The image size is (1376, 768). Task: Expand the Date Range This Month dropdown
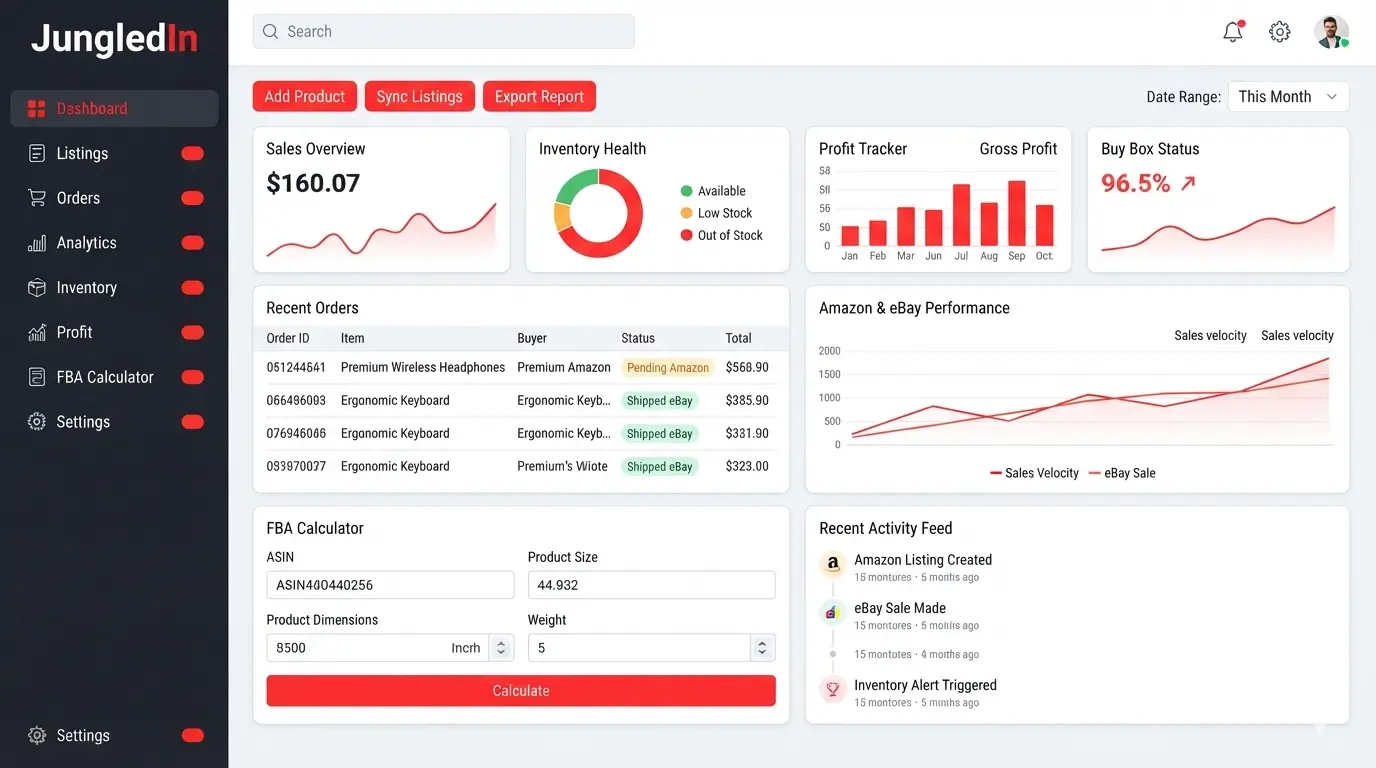[1288, 97]
